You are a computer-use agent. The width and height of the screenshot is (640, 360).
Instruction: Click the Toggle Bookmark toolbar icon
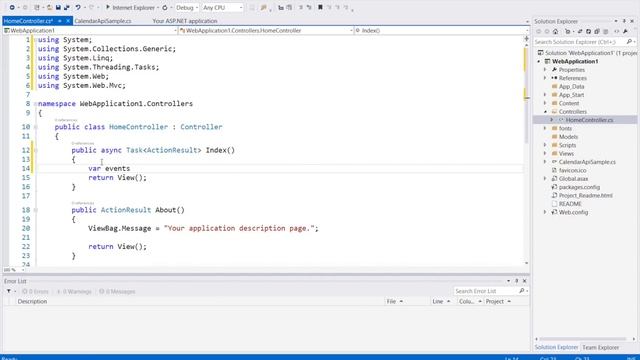(320, 7)
